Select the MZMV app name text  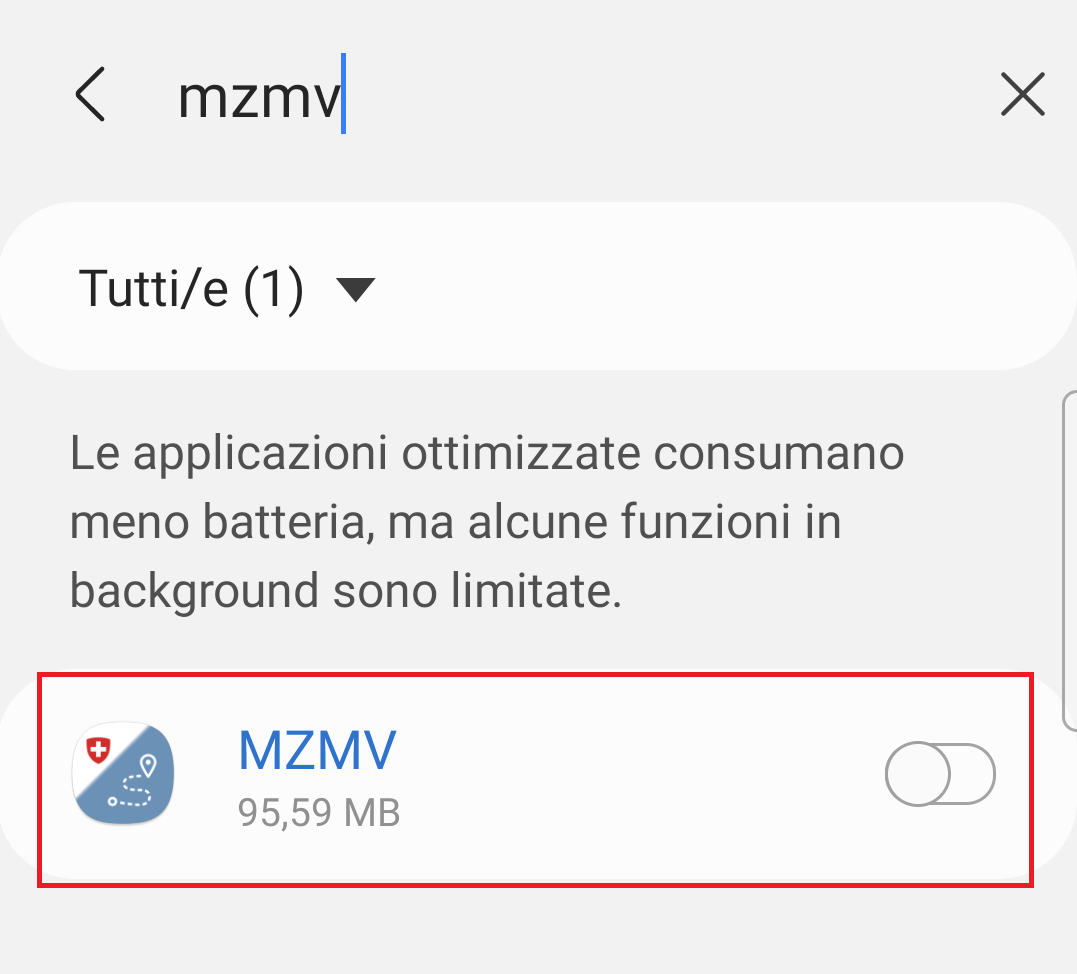317,750
